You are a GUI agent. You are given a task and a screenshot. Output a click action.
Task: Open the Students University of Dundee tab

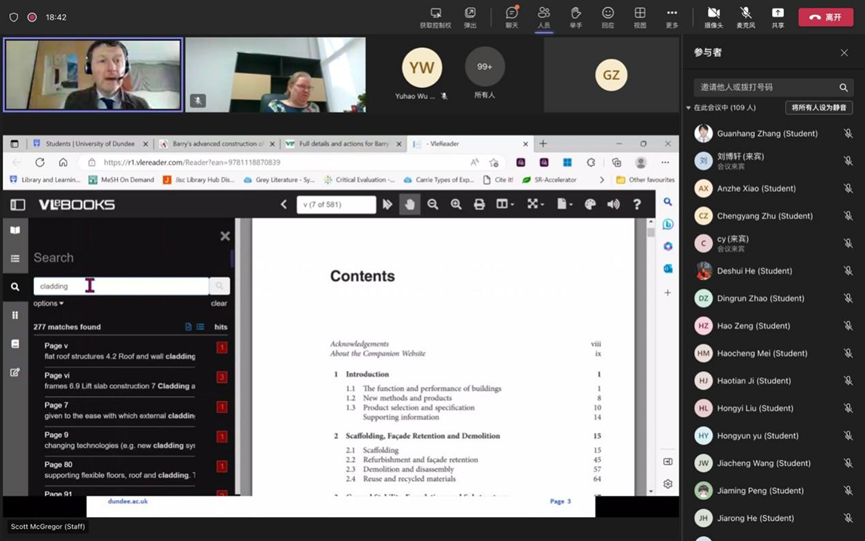pos(90,144)
